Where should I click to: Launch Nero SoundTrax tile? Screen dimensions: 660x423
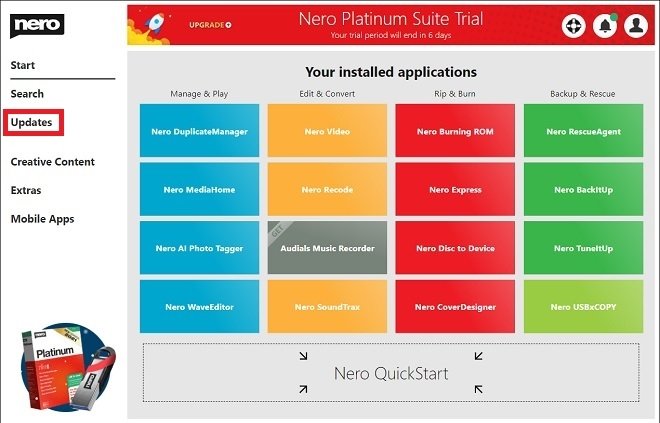327,306
